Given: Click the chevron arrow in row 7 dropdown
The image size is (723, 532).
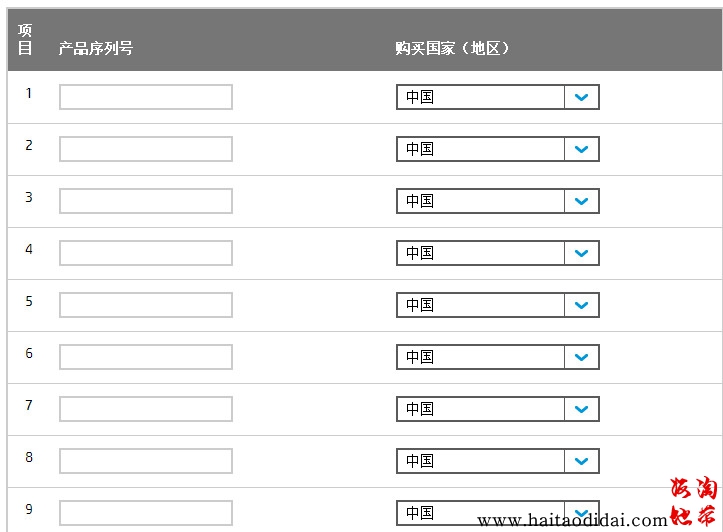Looking at the screenshot, I should click(581, 409).
